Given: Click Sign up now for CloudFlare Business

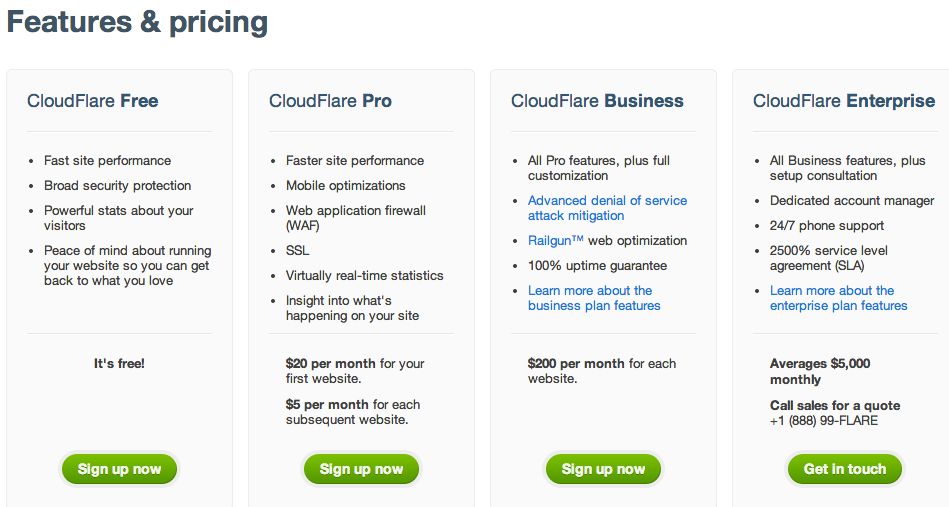Looking at the screenshot, I should click(x=603, y=469).
